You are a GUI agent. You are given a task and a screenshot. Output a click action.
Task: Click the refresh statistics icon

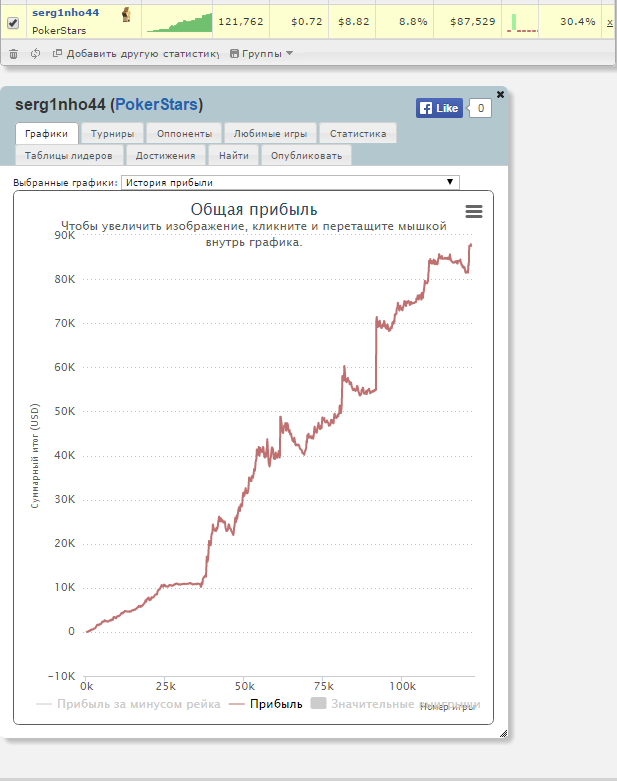coord(35,54)
